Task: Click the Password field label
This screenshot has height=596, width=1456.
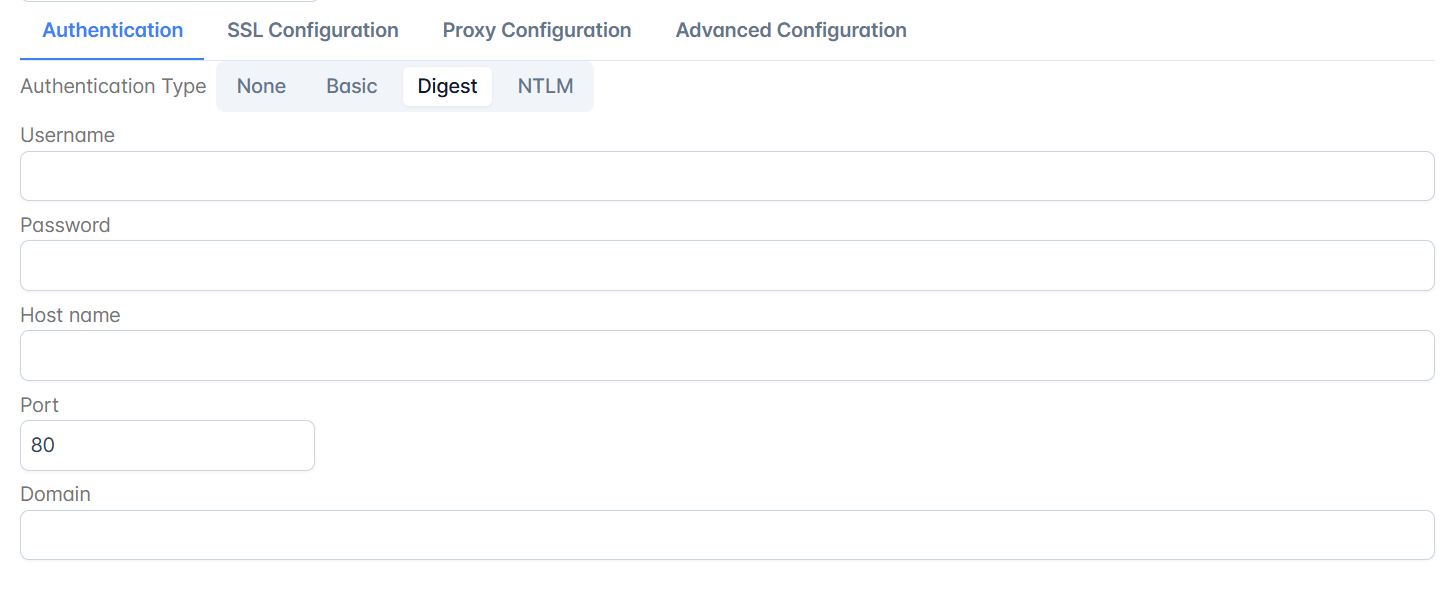Action: coord(65,225)
